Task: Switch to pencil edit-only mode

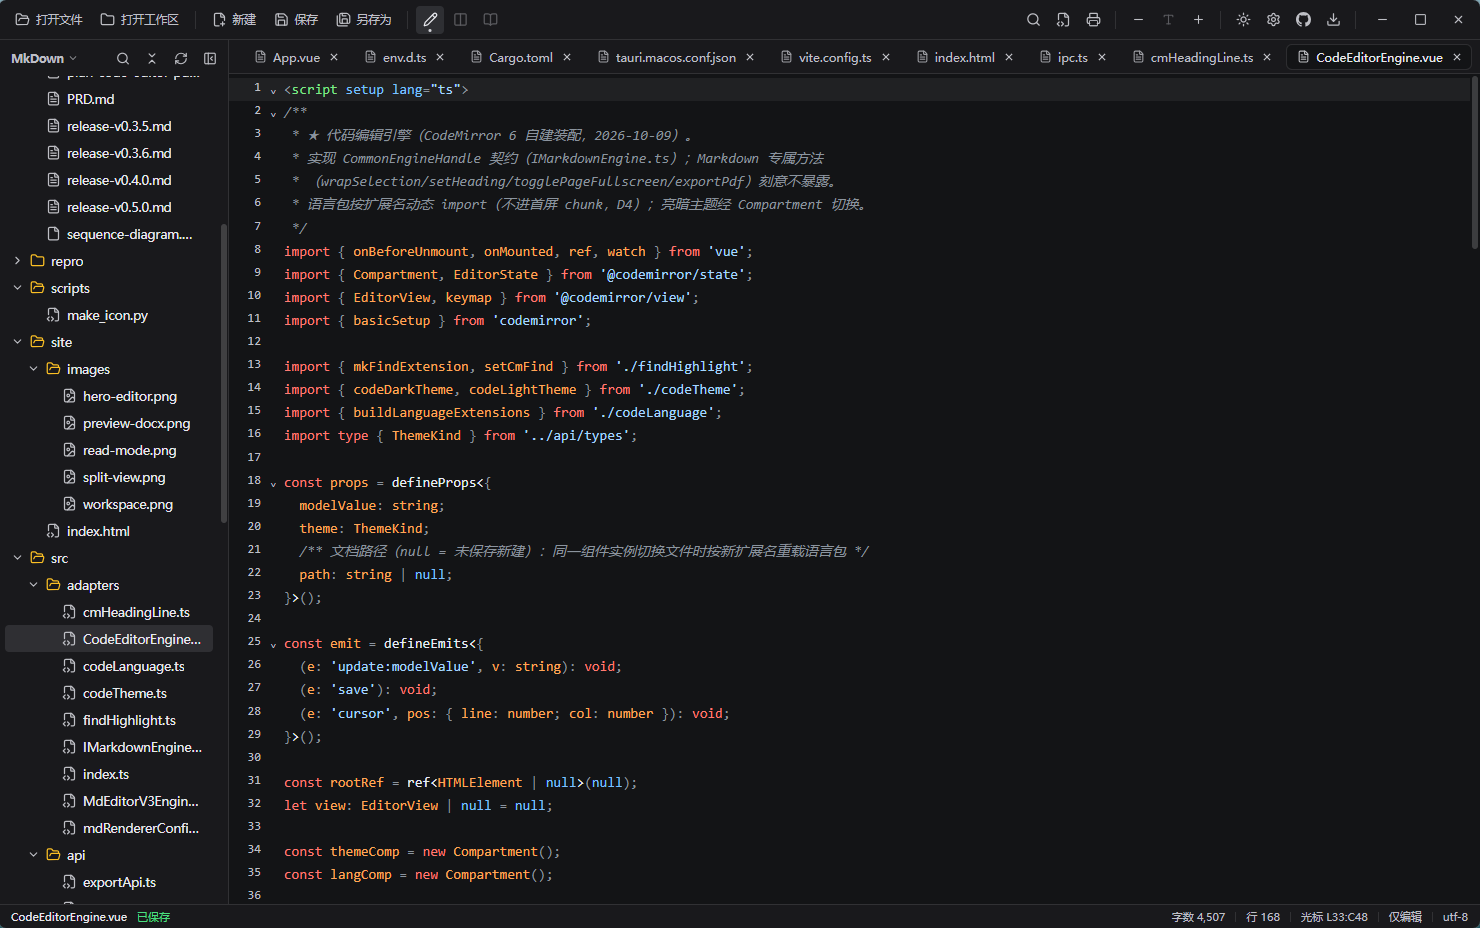Action: coord(430,20)
